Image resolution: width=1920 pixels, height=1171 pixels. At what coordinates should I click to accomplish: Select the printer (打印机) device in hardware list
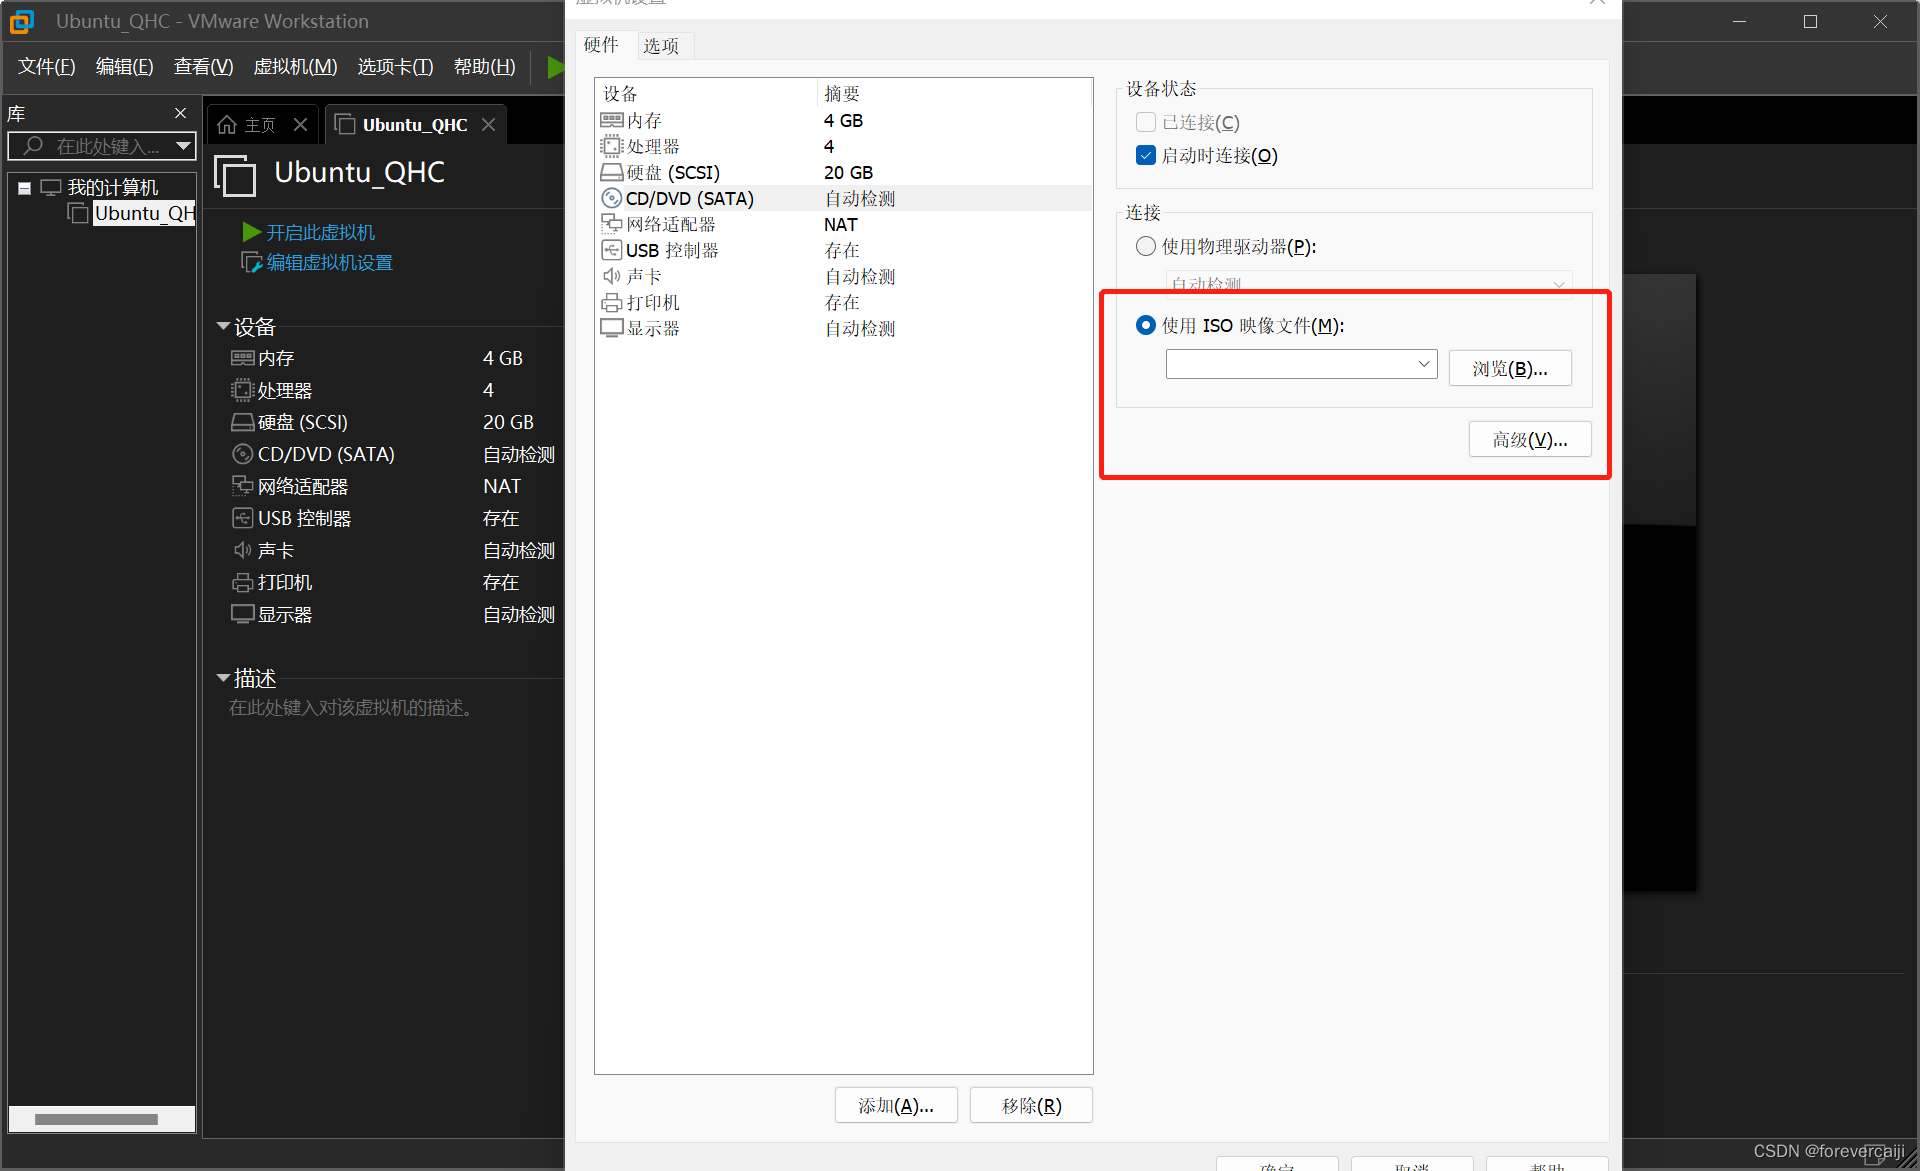pyautogui.click(x=652, y=303)
